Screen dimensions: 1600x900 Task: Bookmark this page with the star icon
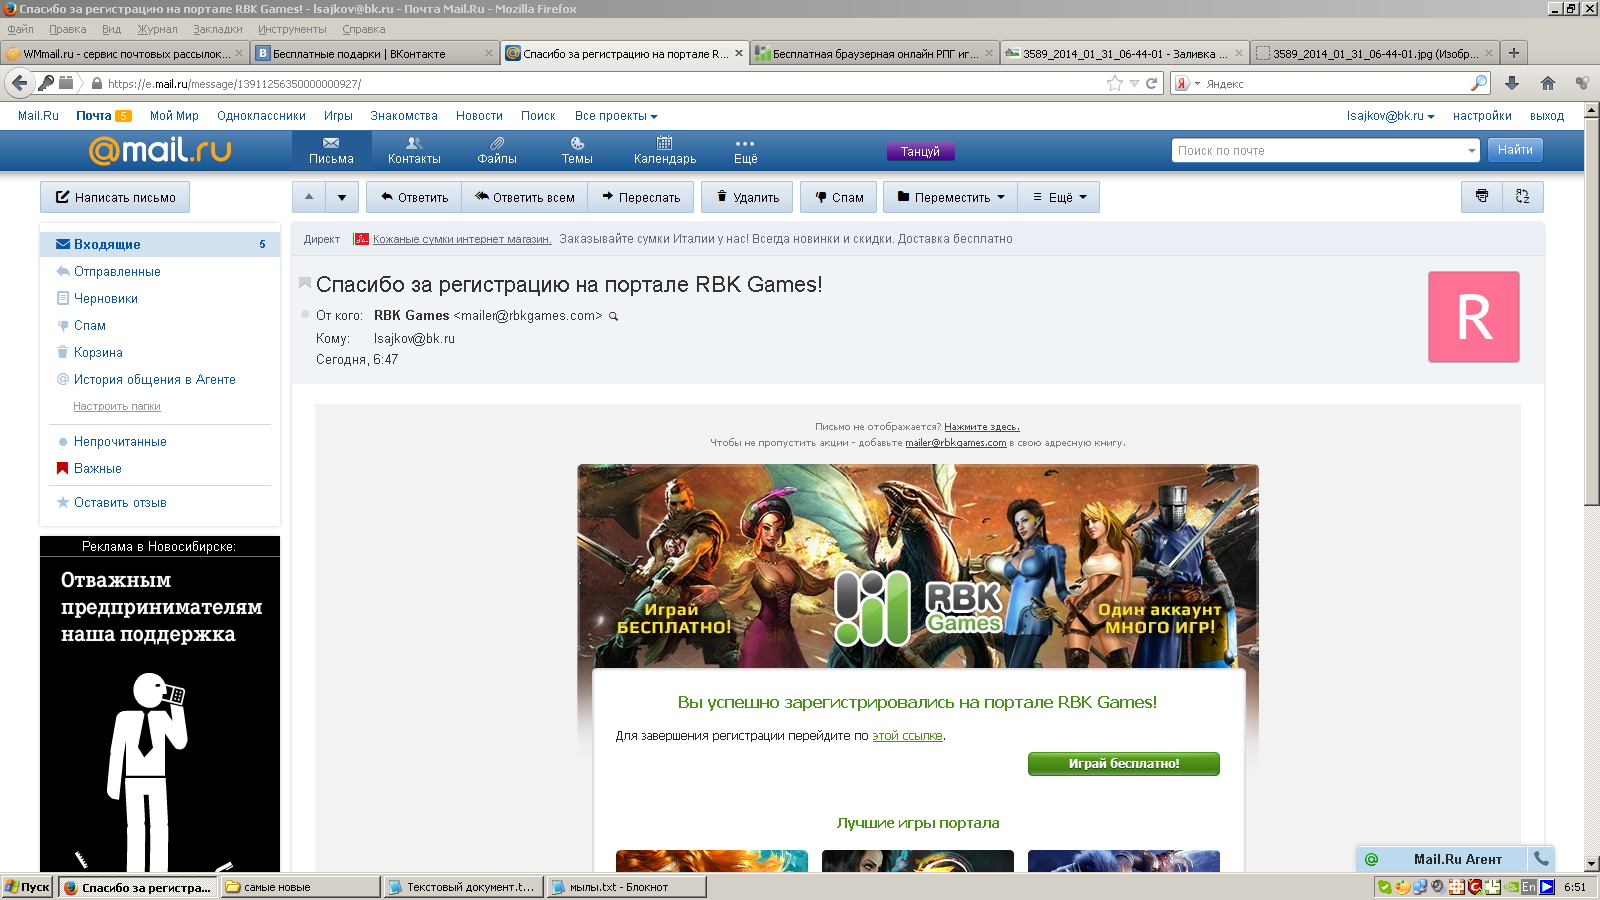pos(1115,84)
